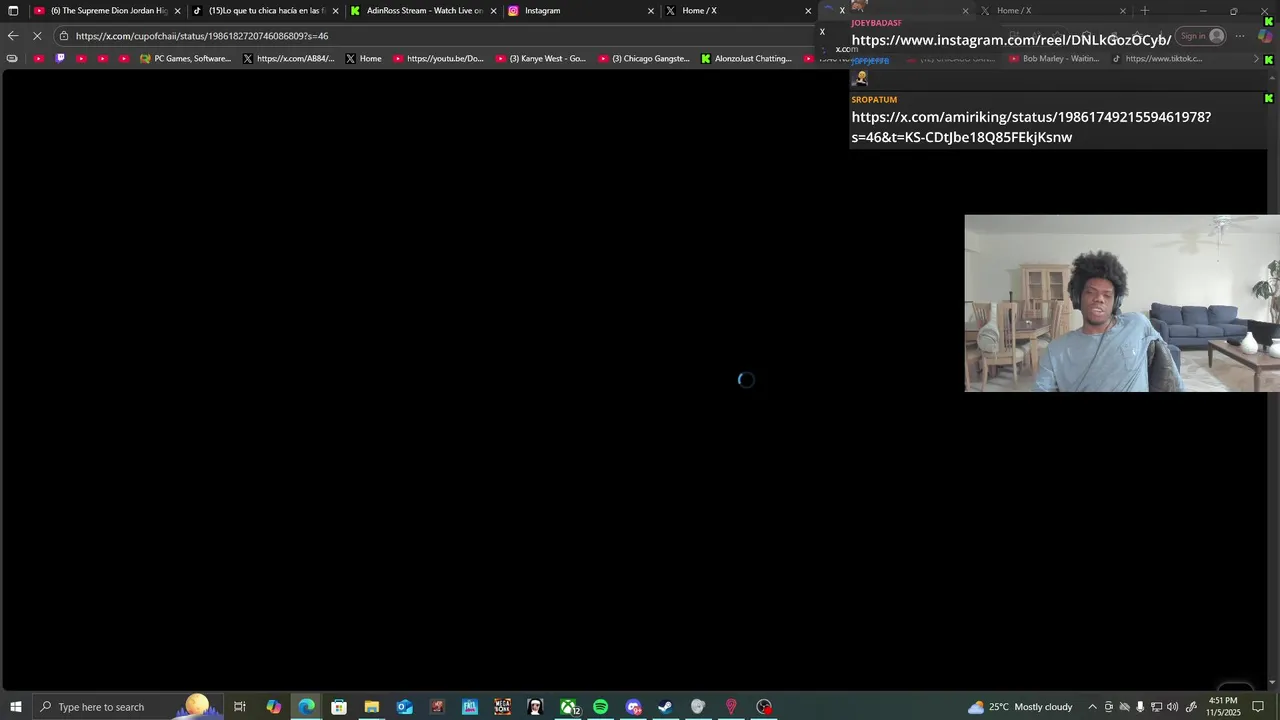Image resolution: width=1280 pixels, height=720 pixels.
Task: Go back to the previous page
Action: [x=13, y=36]
